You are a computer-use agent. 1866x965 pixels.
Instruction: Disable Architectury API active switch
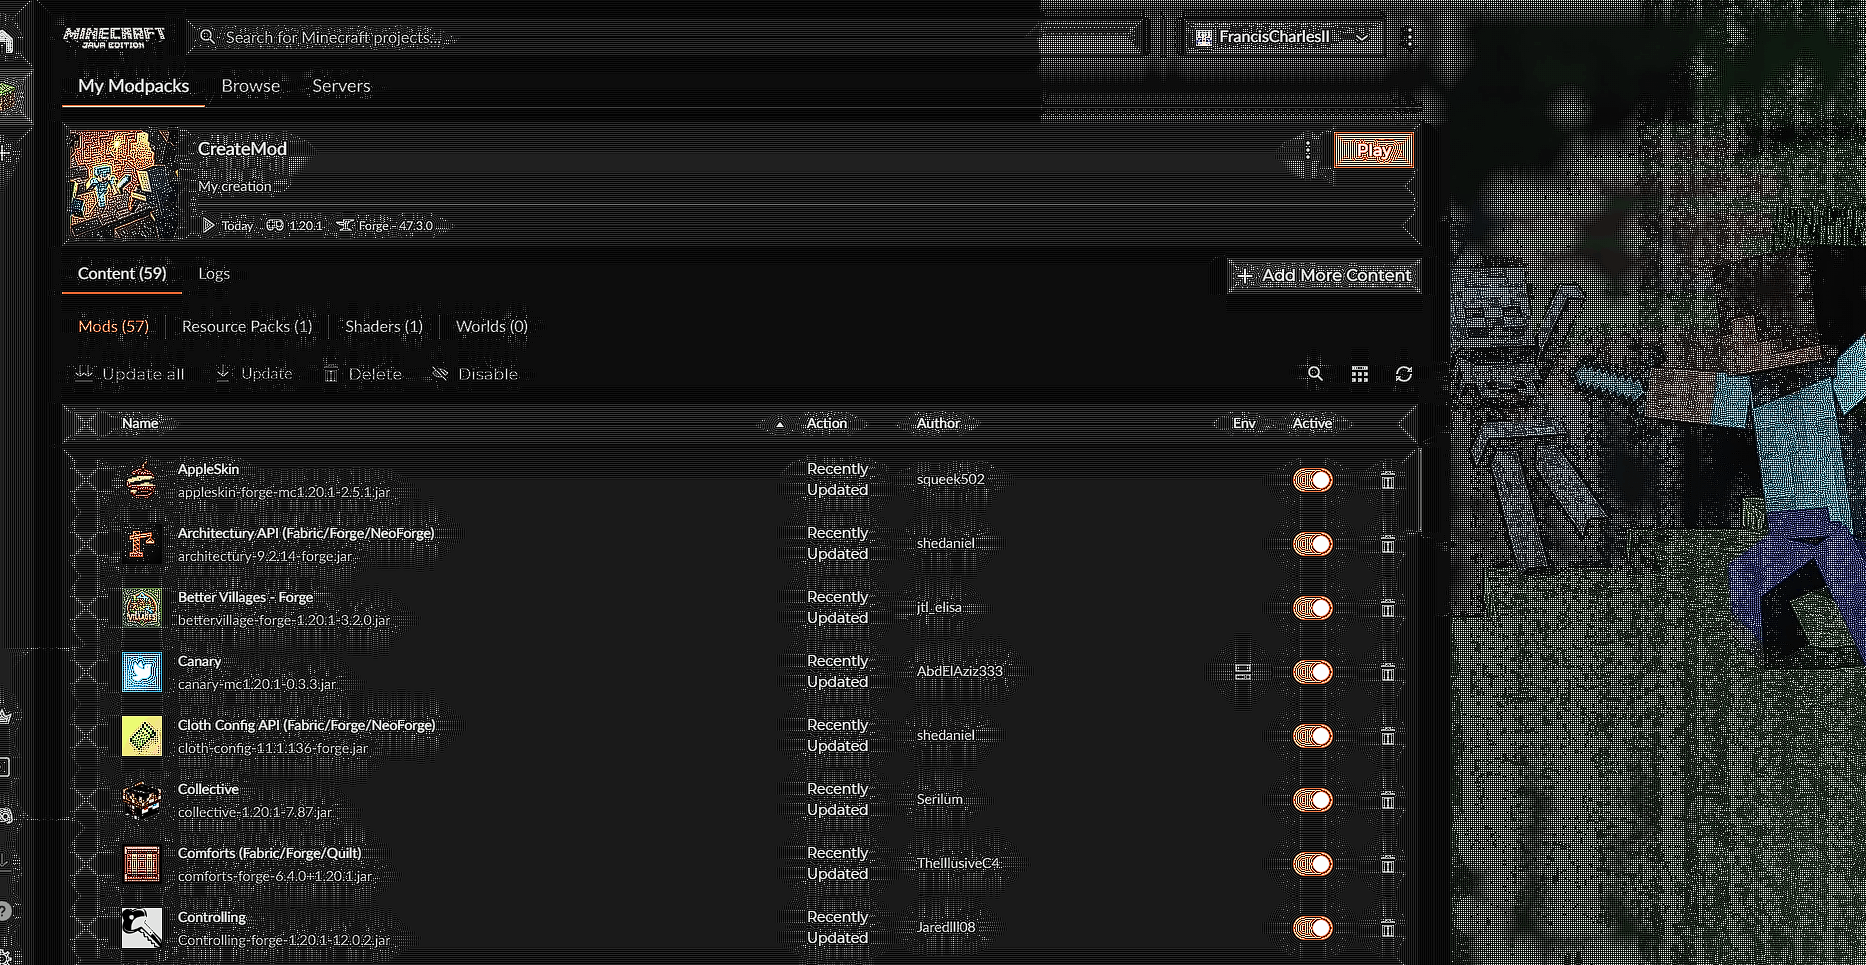point(1313,544)
